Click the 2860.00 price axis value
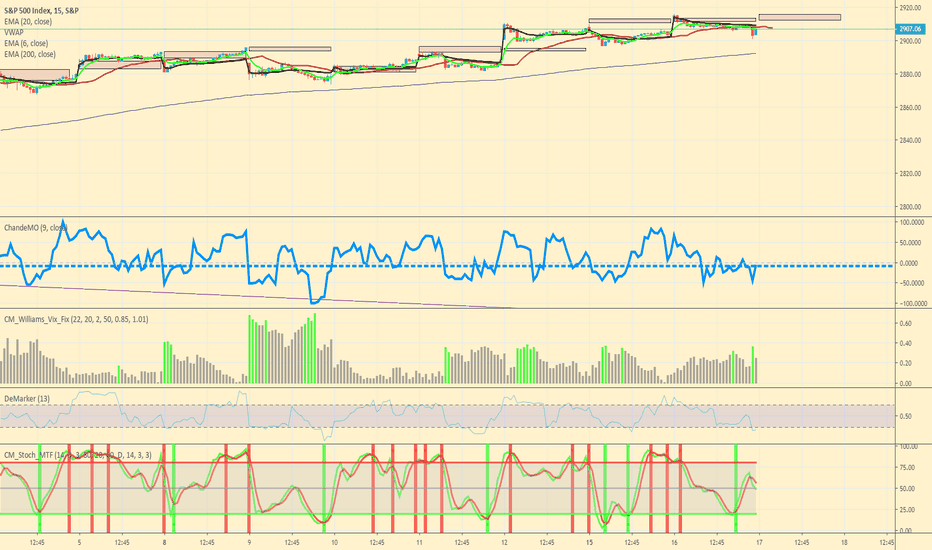The height and width of the screenshot is (550, 932). (909, 108)
